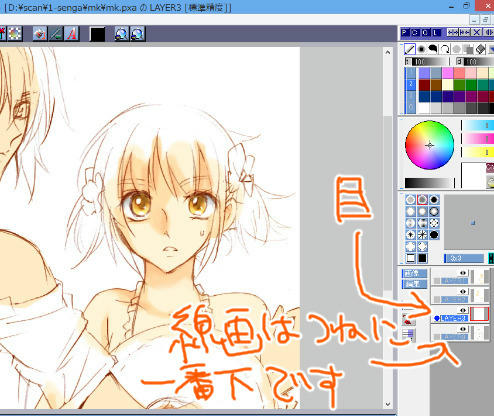Select the top layer thumbnail
494x416 pixels.
click(x=479, y=277)
